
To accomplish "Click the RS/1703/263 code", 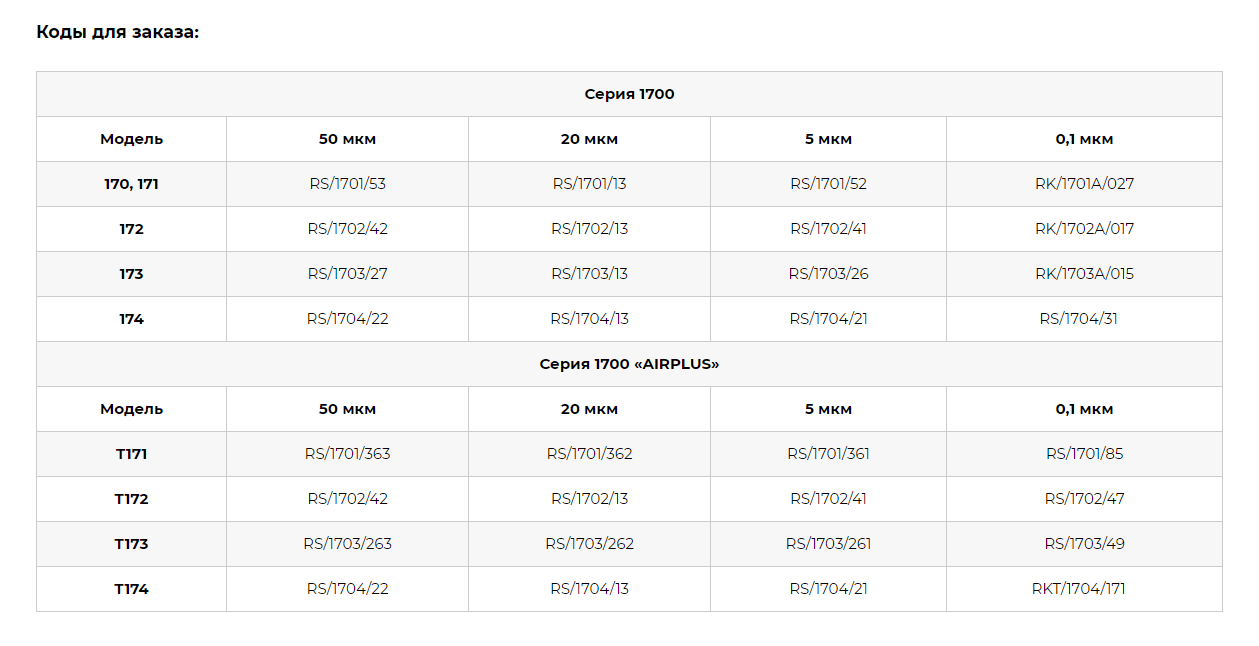I will pyautogui.click(x=347, y=544).
